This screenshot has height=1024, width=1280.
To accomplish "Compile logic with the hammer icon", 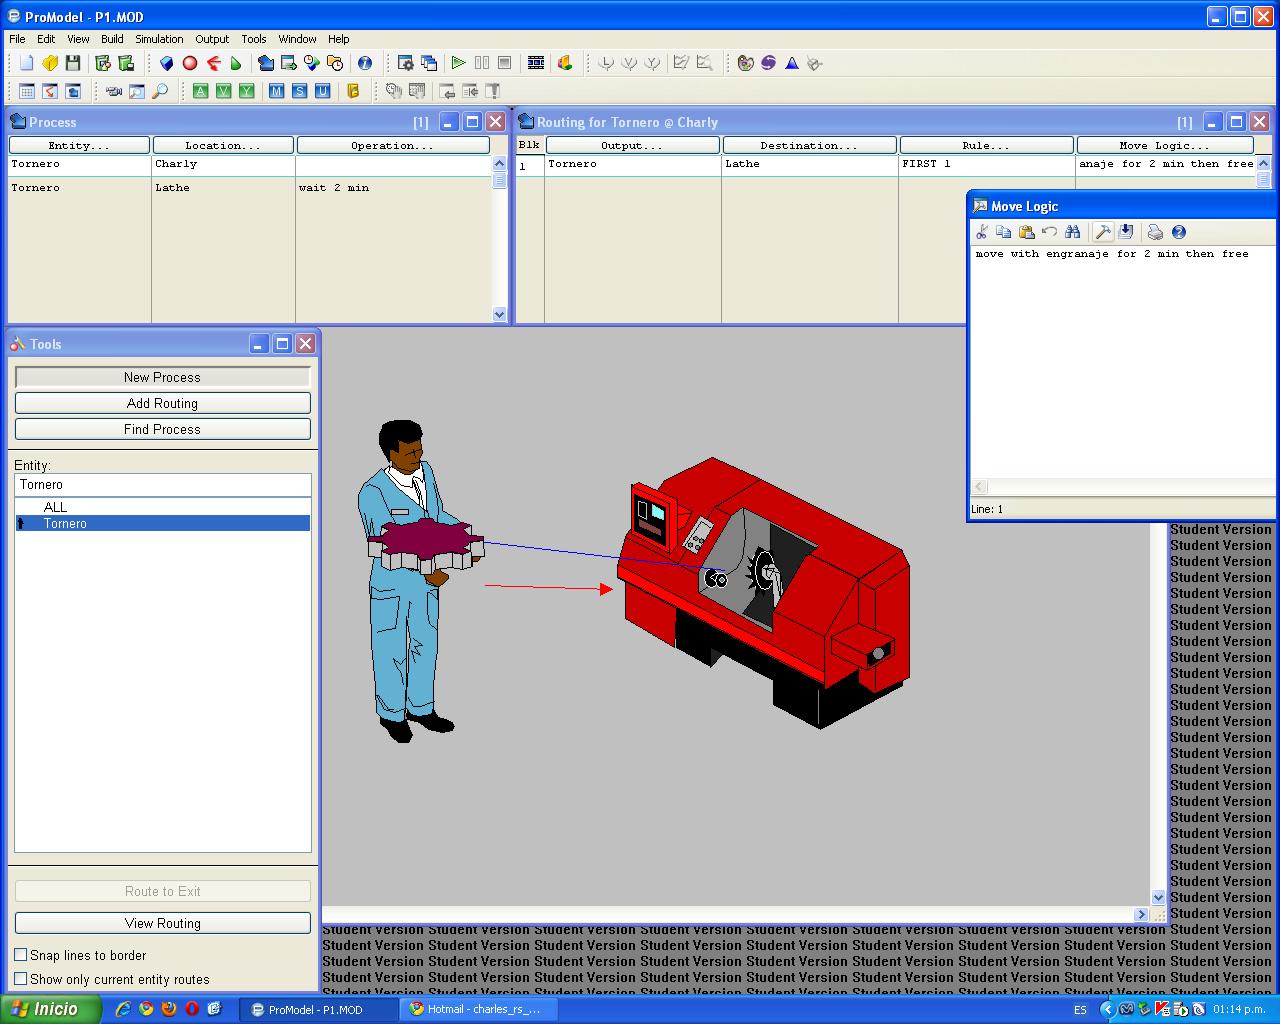I will point(1103,231).
